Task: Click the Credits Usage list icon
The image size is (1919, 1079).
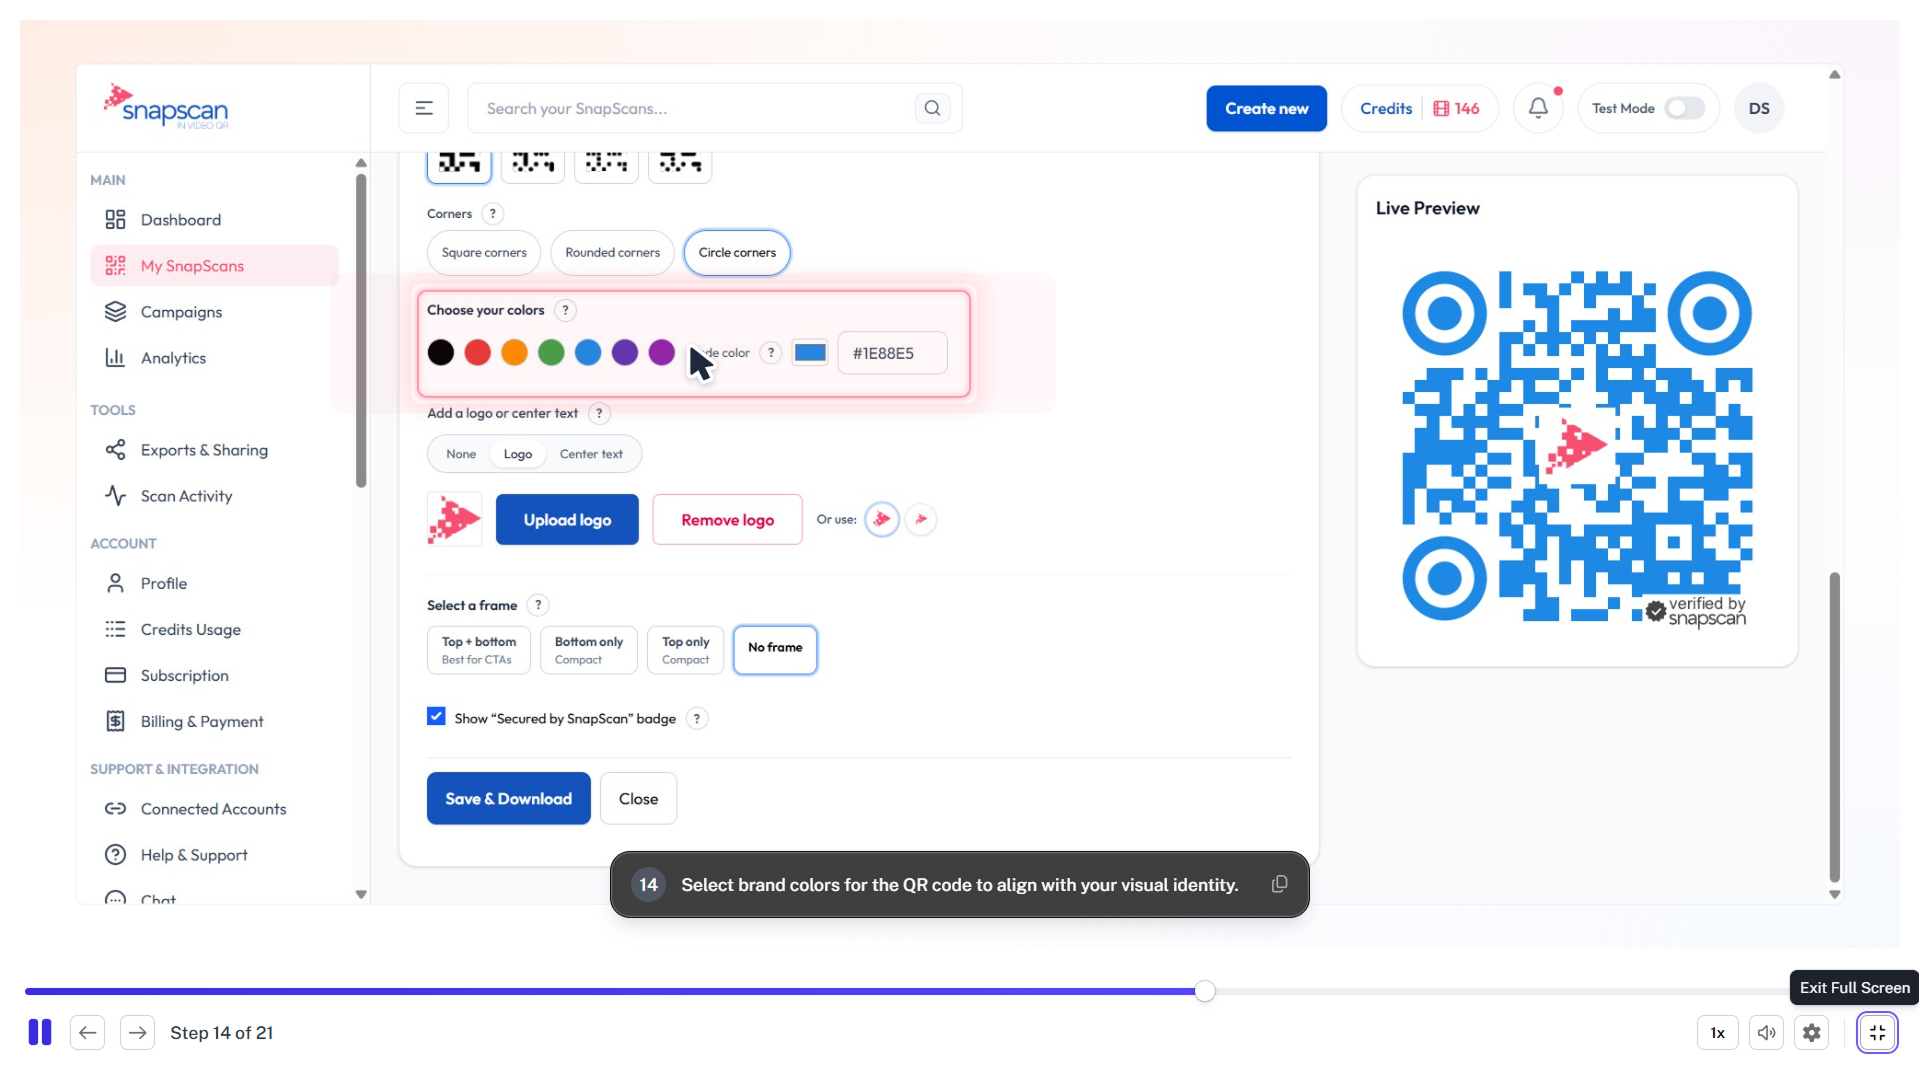Action: (115, 629)
